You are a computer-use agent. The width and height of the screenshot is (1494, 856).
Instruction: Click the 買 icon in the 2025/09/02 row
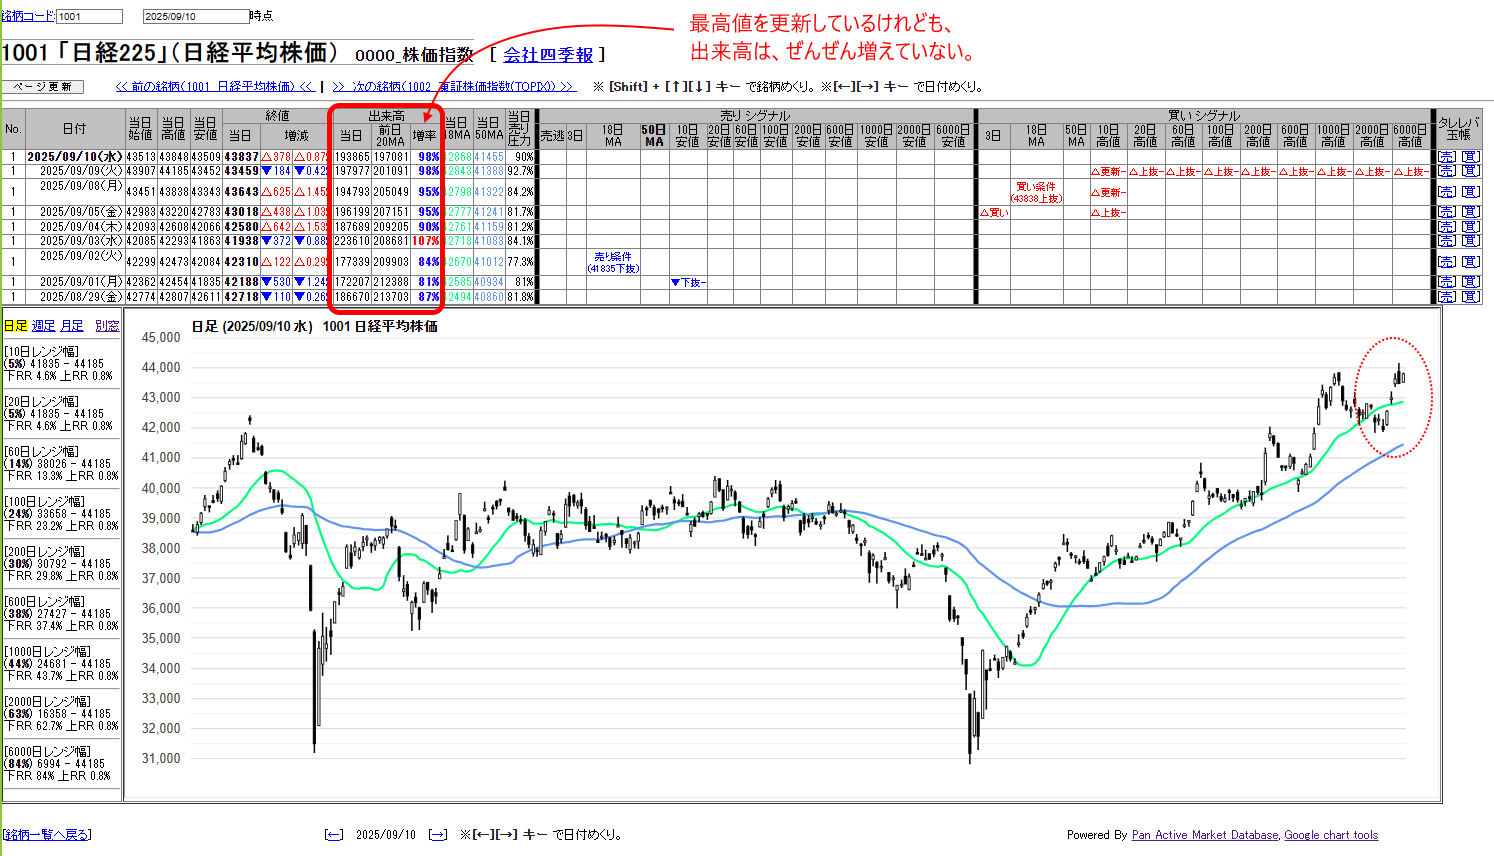point(1469,262)
